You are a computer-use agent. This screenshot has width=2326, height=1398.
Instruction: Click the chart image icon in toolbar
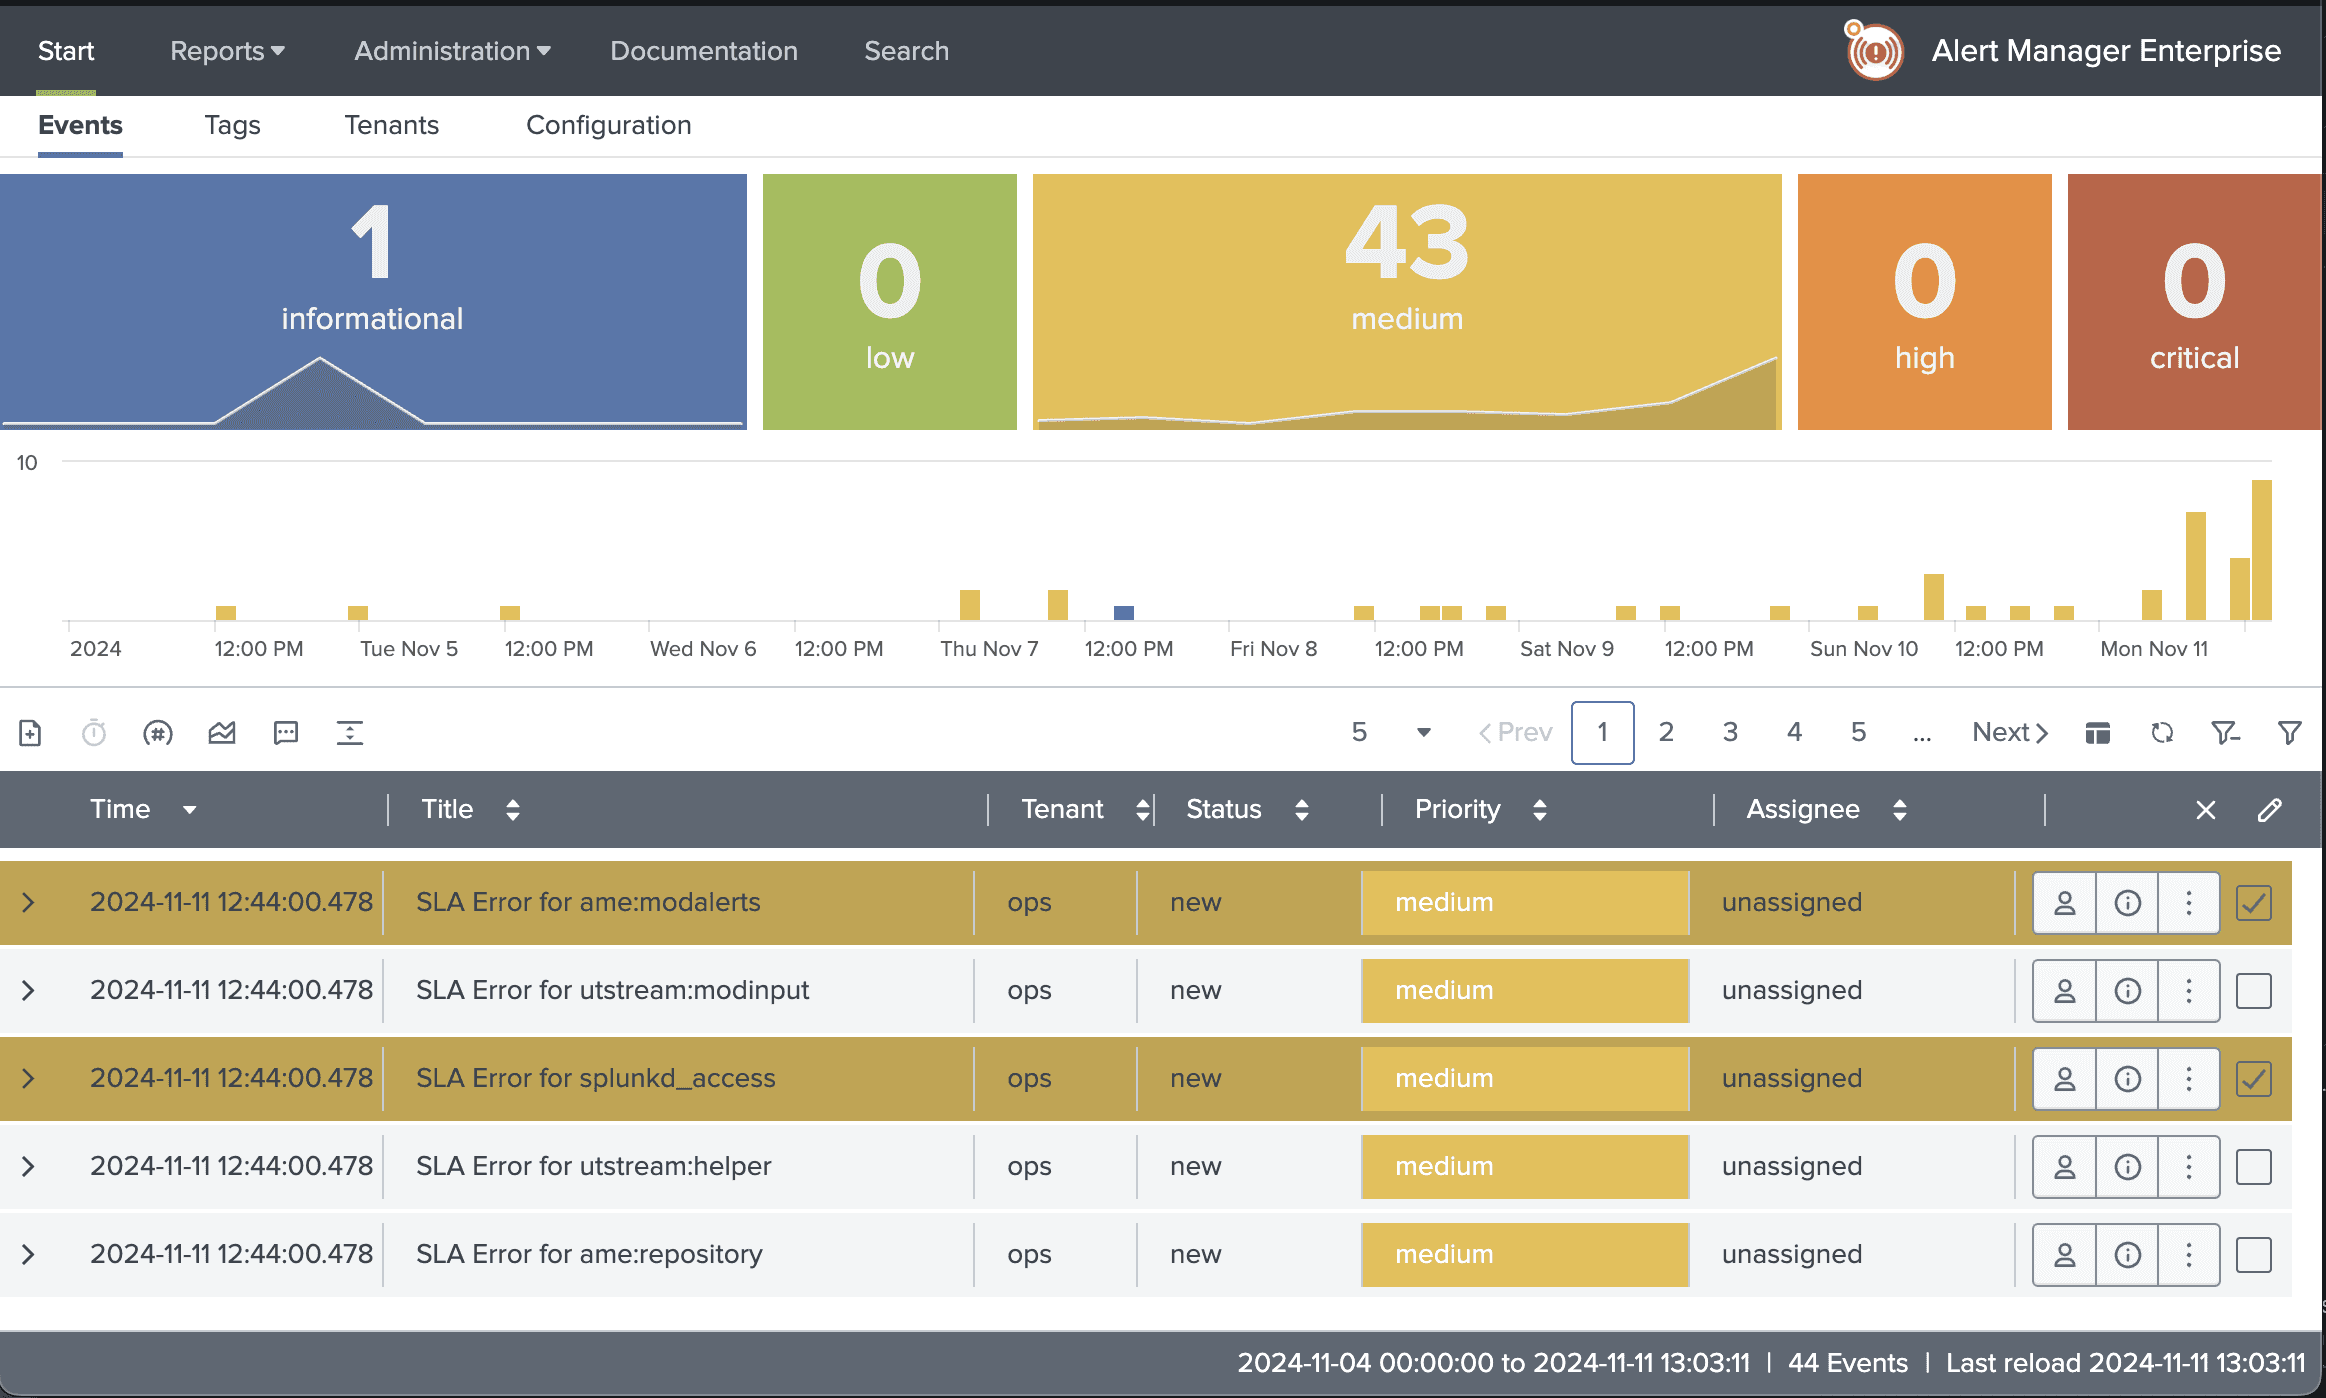tap(222, 733)
